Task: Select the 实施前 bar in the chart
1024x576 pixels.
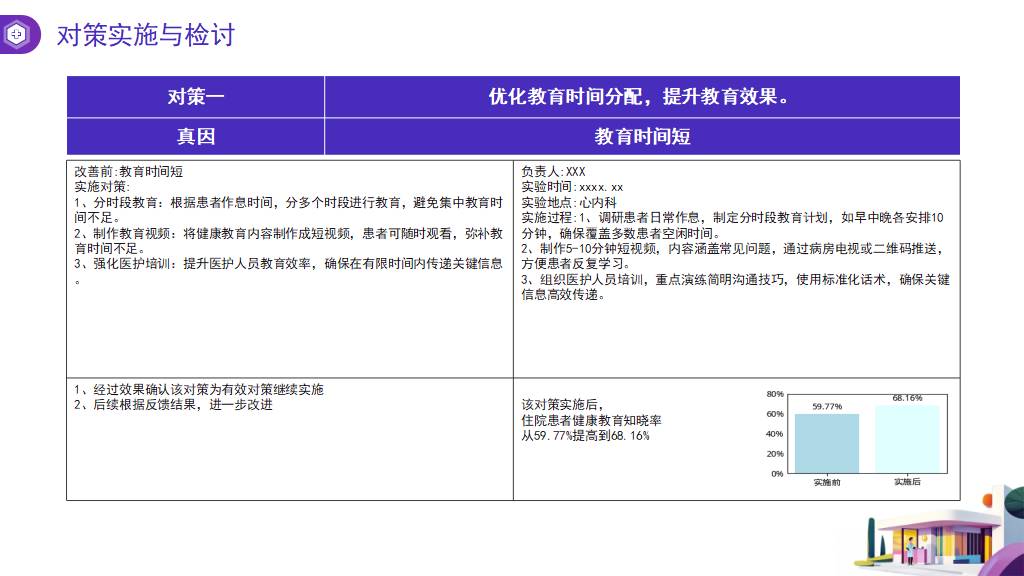Action: (827, 443)
